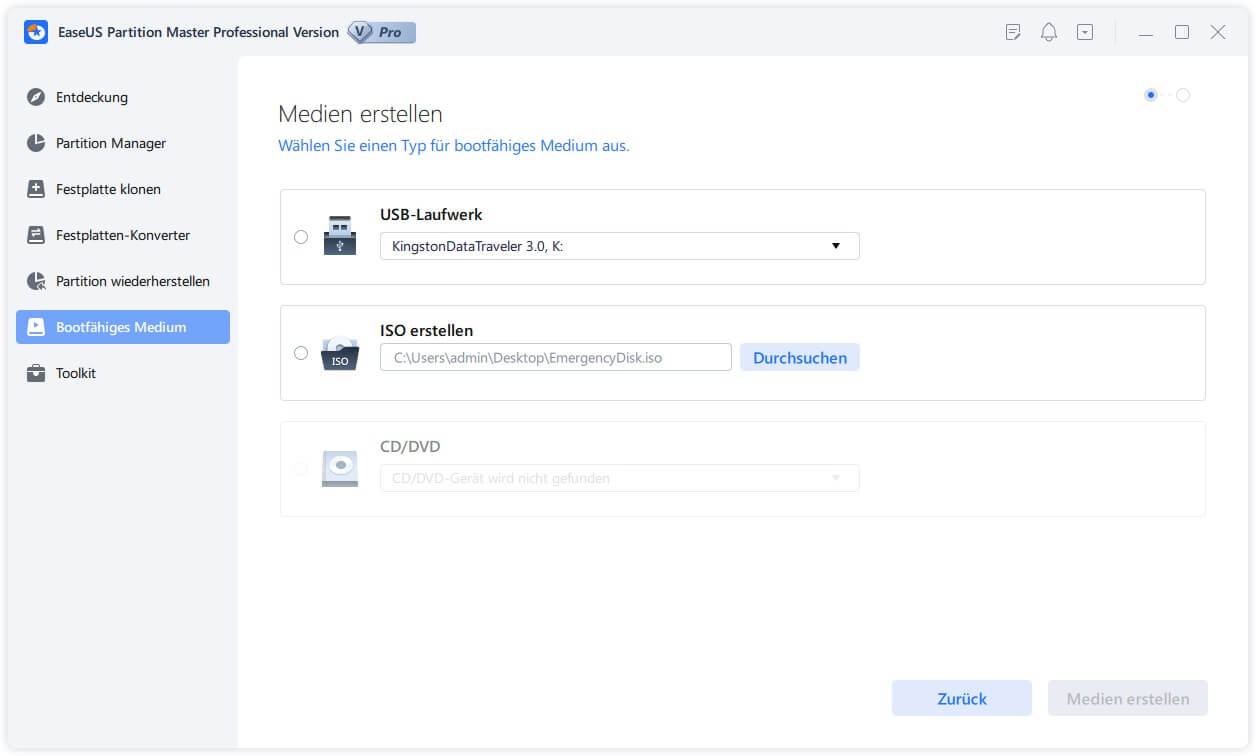Open Festplatten-Konverter section

pos(123,235)
